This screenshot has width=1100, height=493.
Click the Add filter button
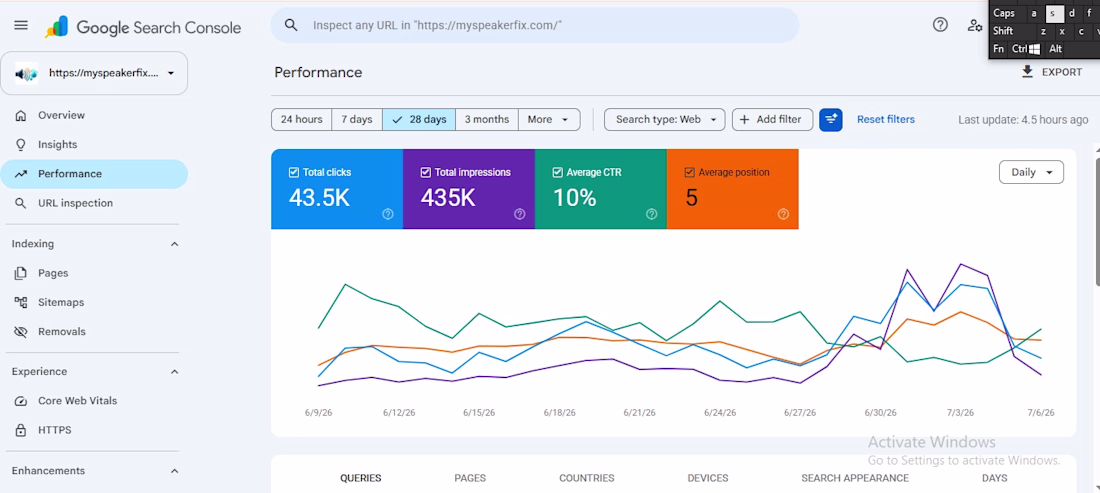point(772,119)
